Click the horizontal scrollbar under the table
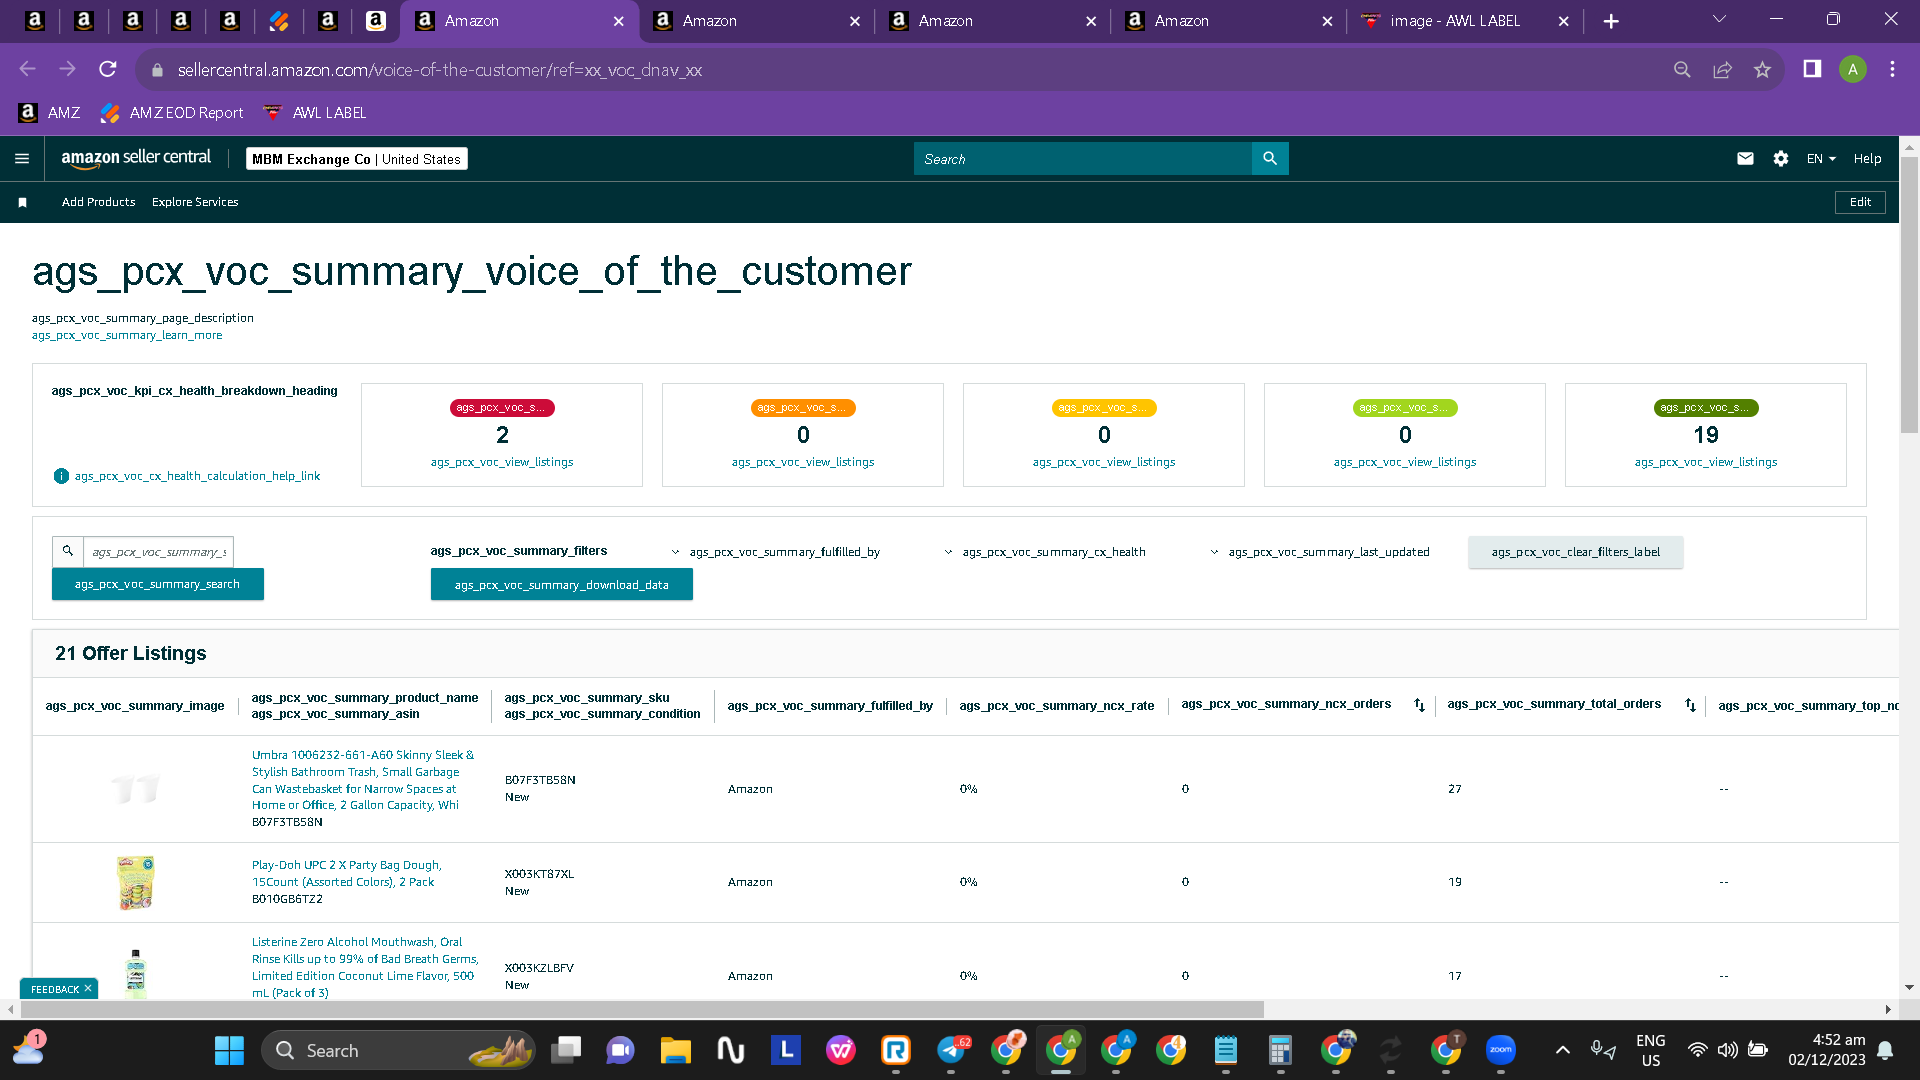The width and height of the screenshot is (1920, 1080). (x=640, y=1009)
